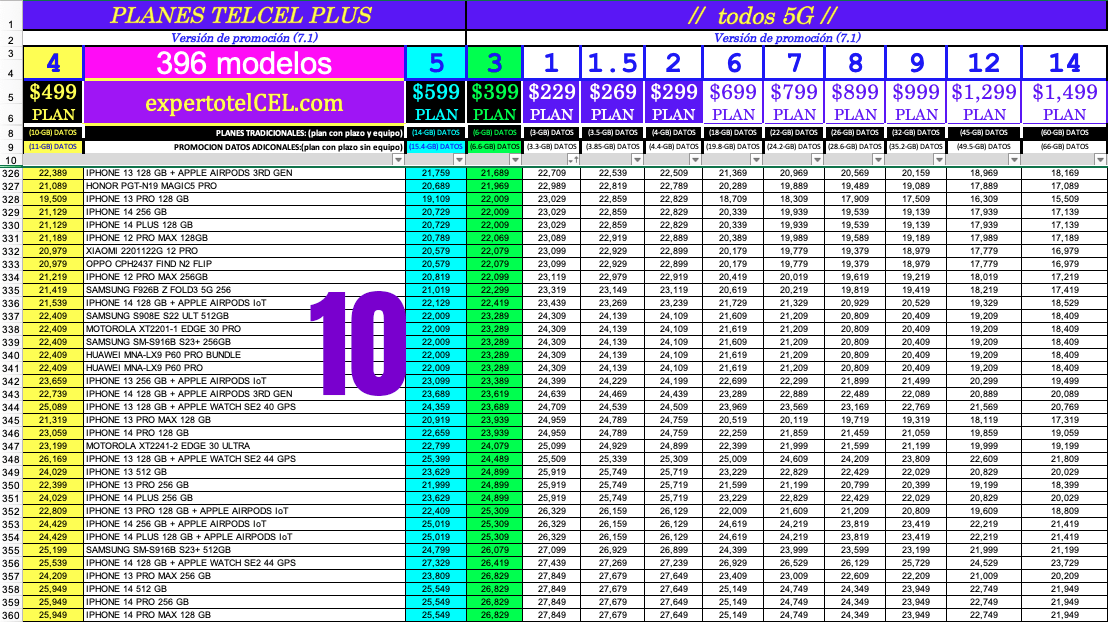Image resolution: width=1108 pixels, height=622 pixels.
Task: Select the 'IPHONE 13 PRO MAX 256 GB' cell
Action: (244, 576)
